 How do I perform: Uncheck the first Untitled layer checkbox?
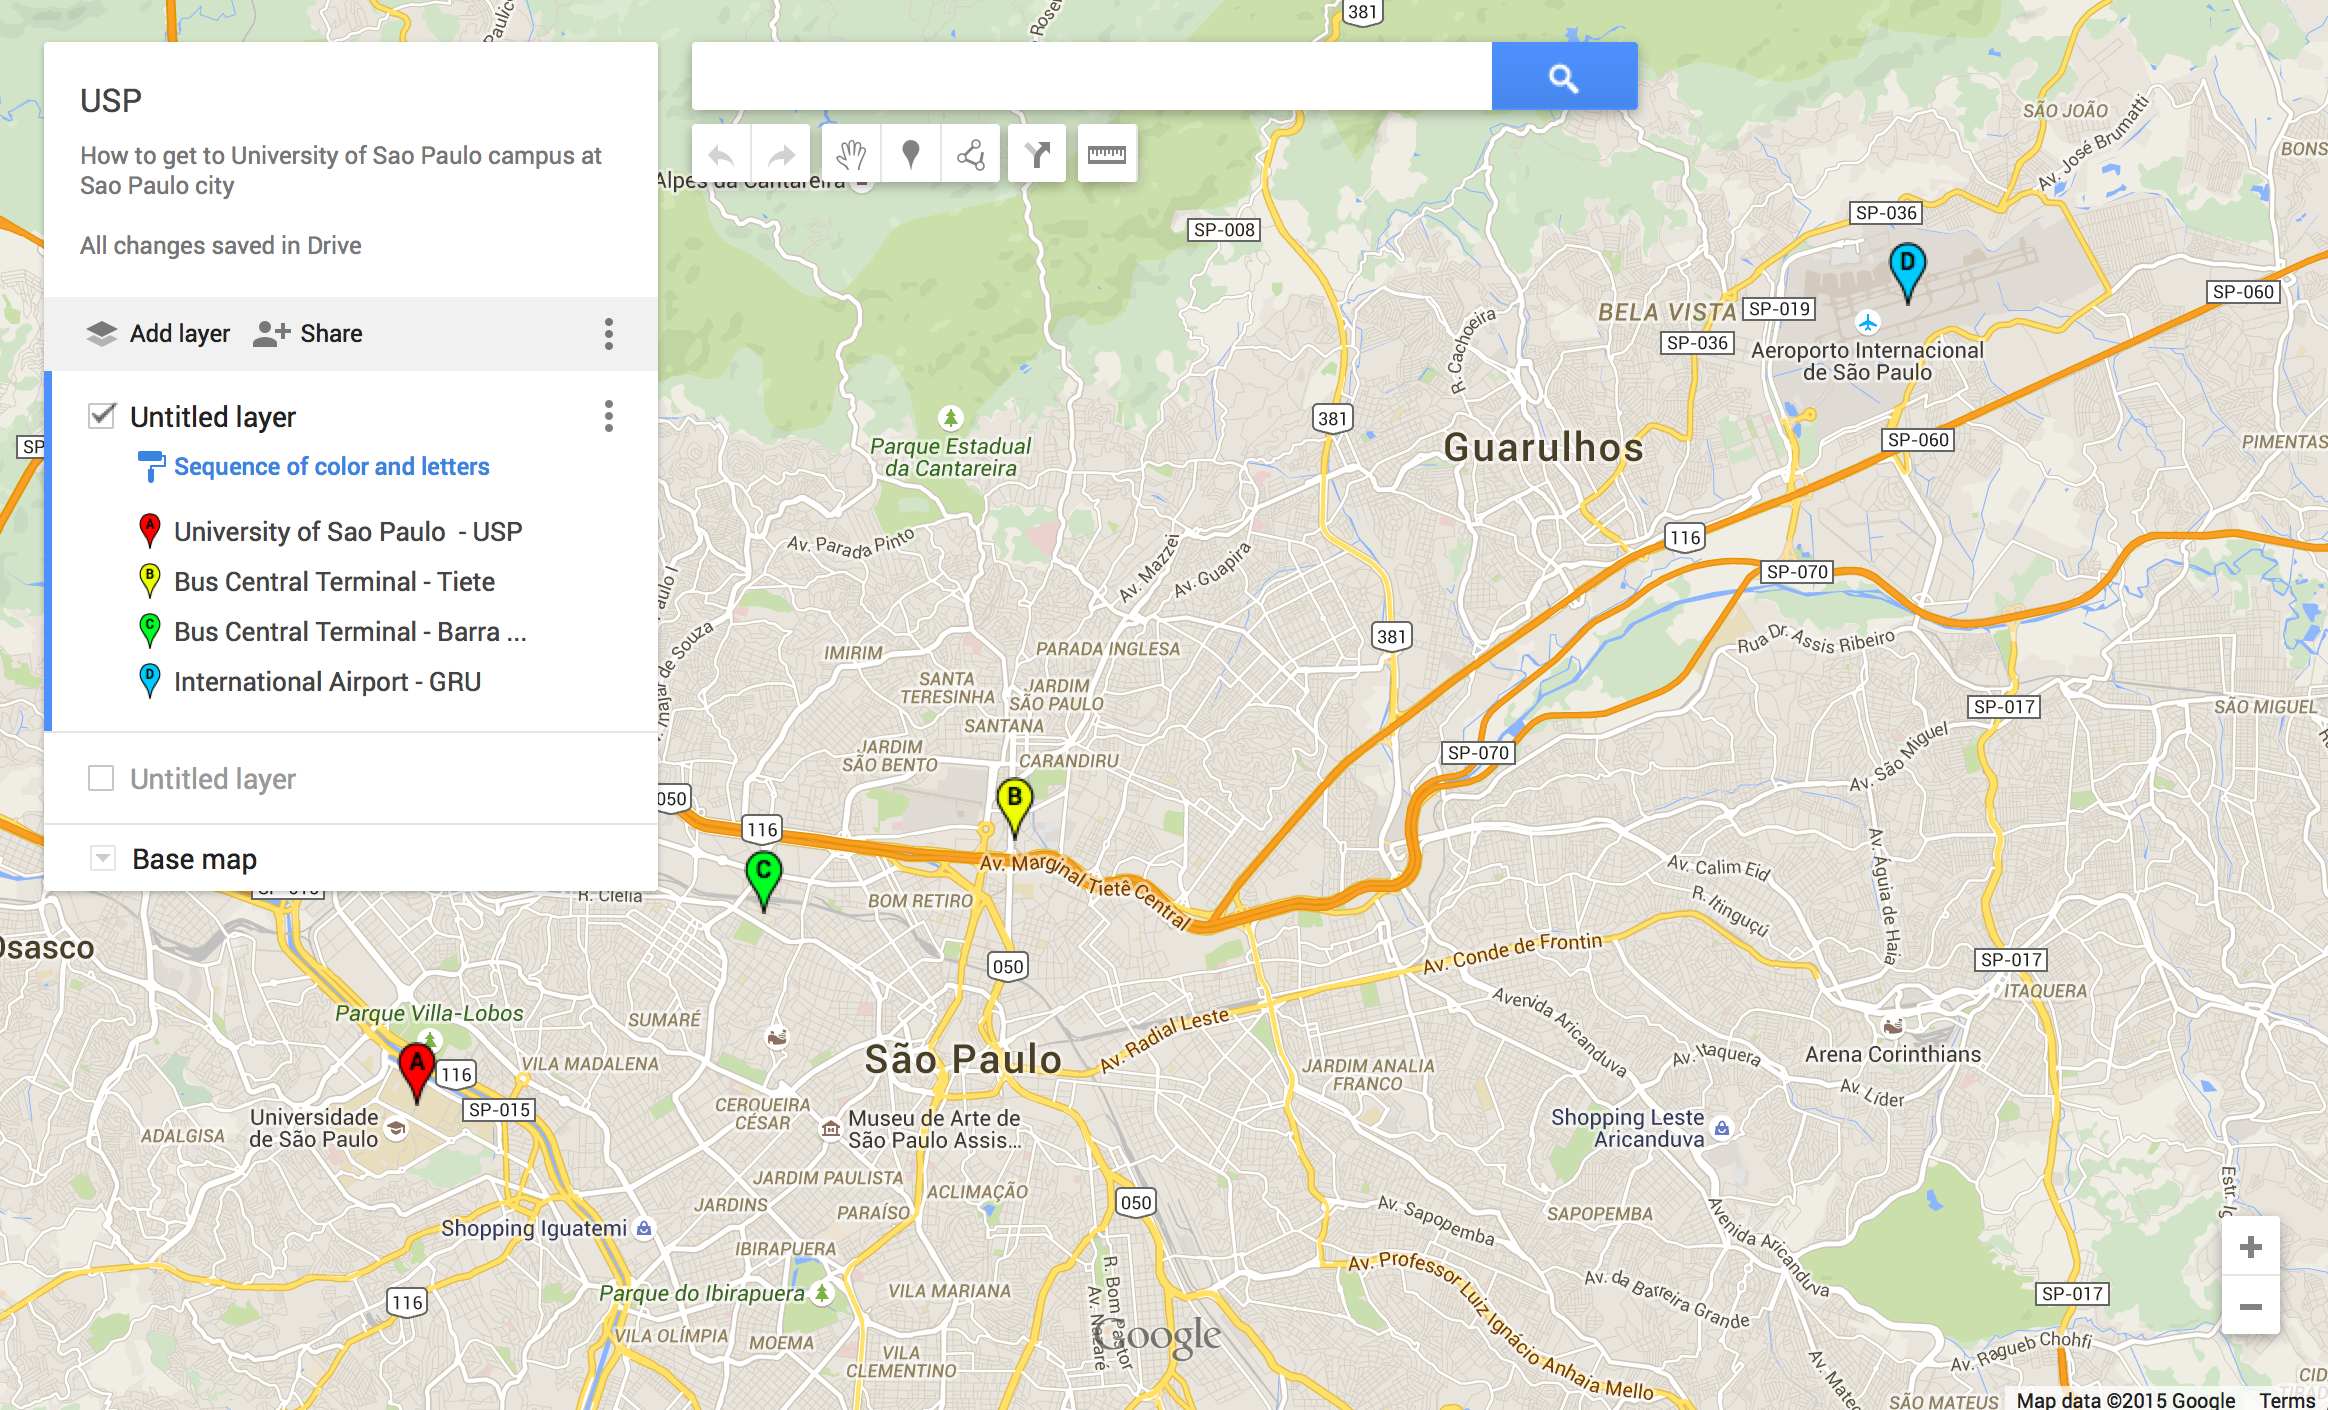tap(101, 415)
